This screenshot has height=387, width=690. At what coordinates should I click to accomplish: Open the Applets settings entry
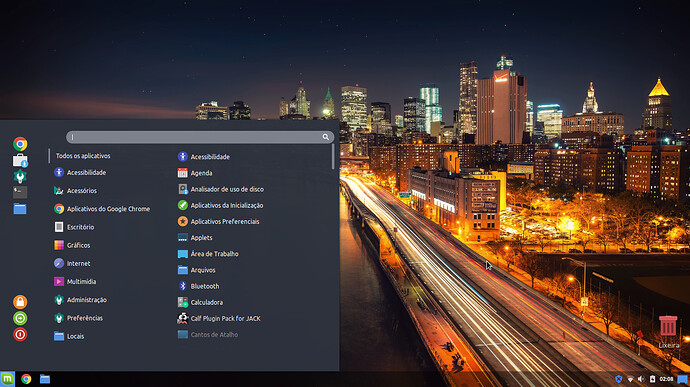point(195,238)
